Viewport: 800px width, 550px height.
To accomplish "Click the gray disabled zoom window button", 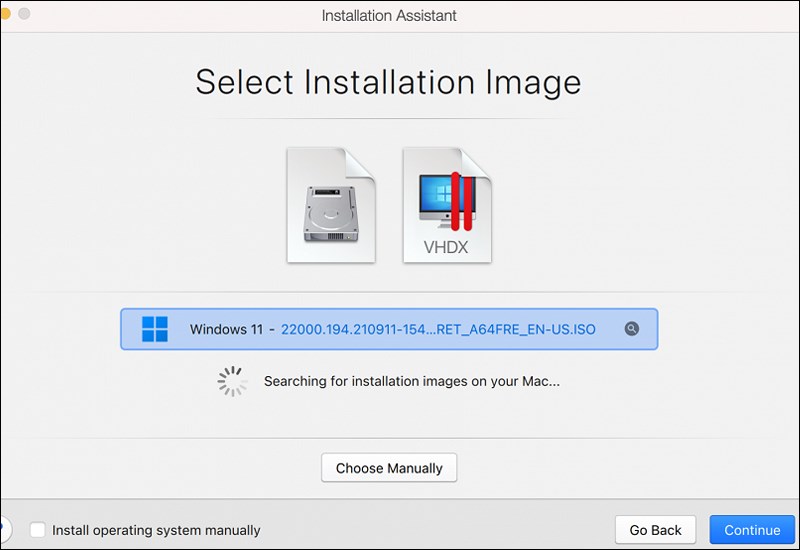I will pos(23,14).
